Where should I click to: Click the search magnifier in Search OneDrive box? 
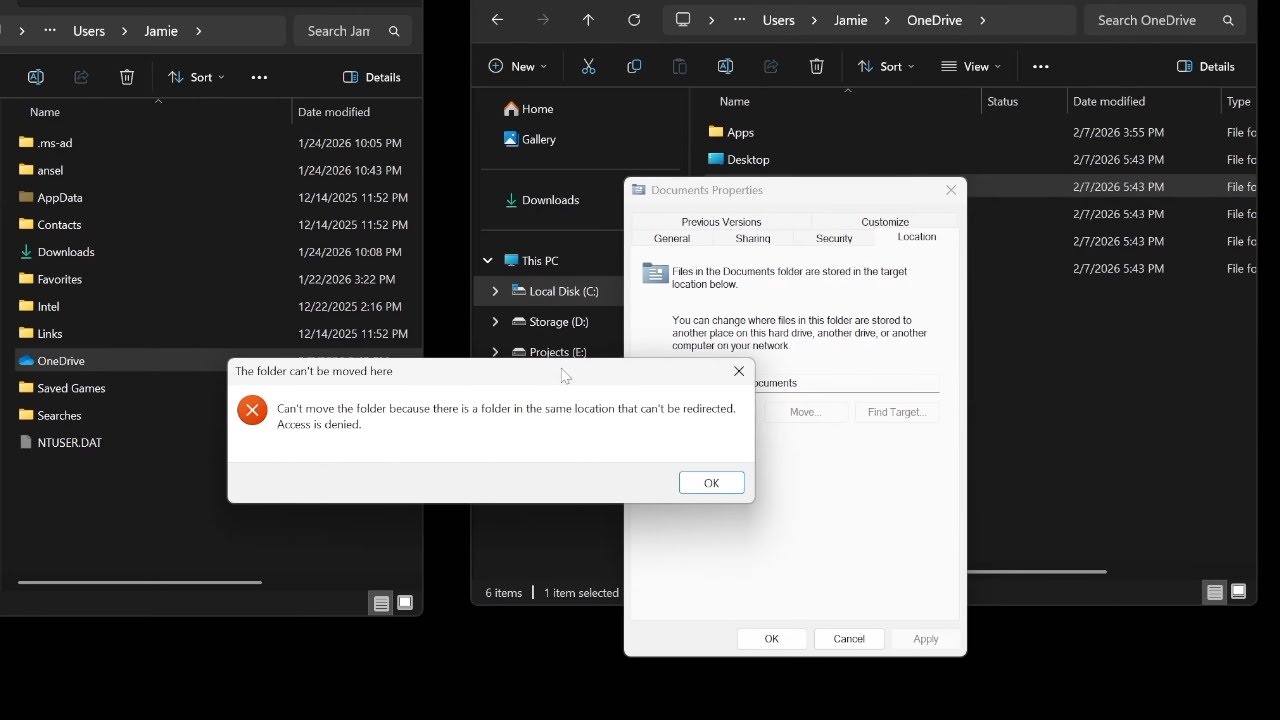pos(1228,20)
